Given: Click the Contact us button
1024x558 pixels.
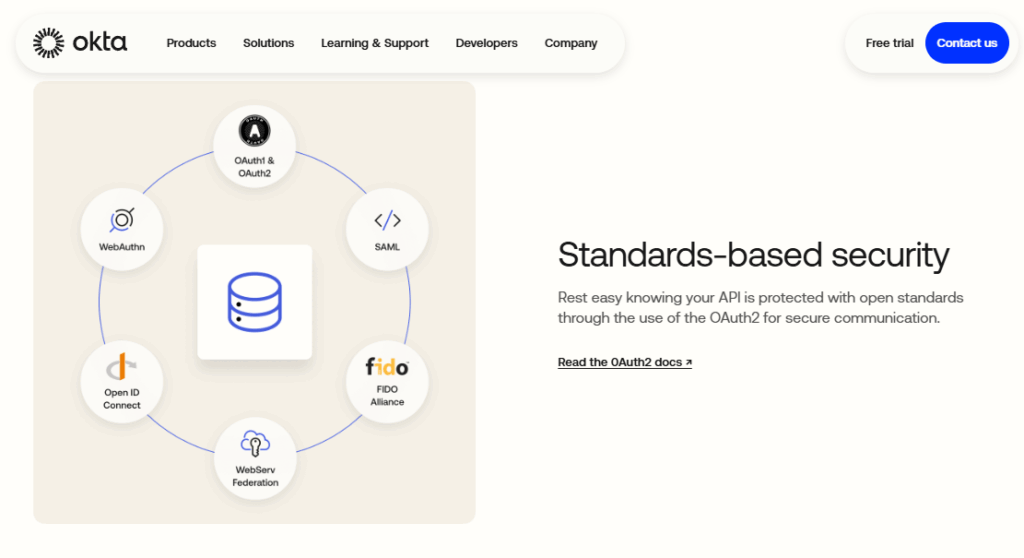Looking at the screenshot, I should (967, 43).
